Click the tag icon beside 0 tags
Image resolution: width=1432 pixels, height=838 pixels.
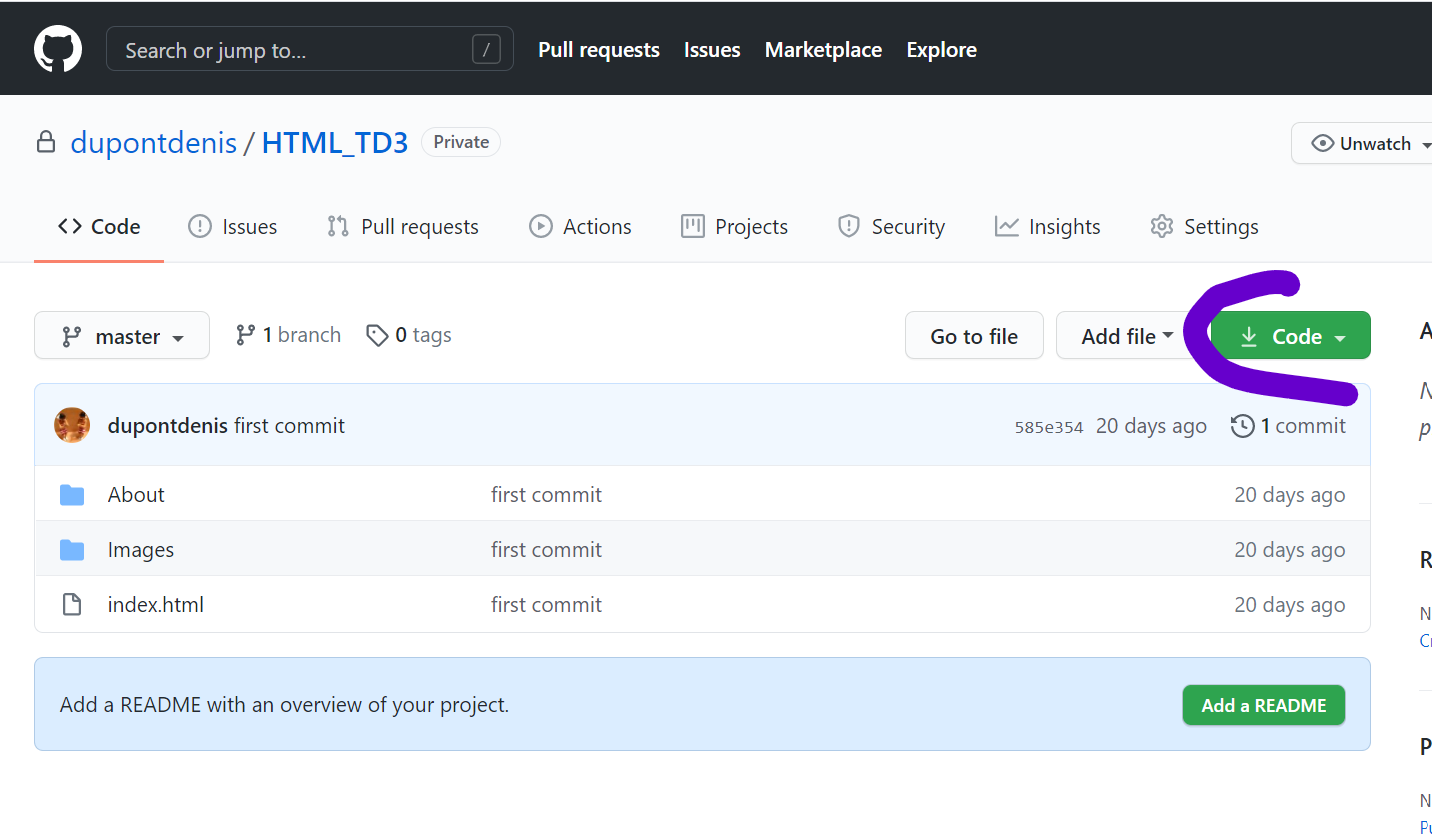[377, 336]
